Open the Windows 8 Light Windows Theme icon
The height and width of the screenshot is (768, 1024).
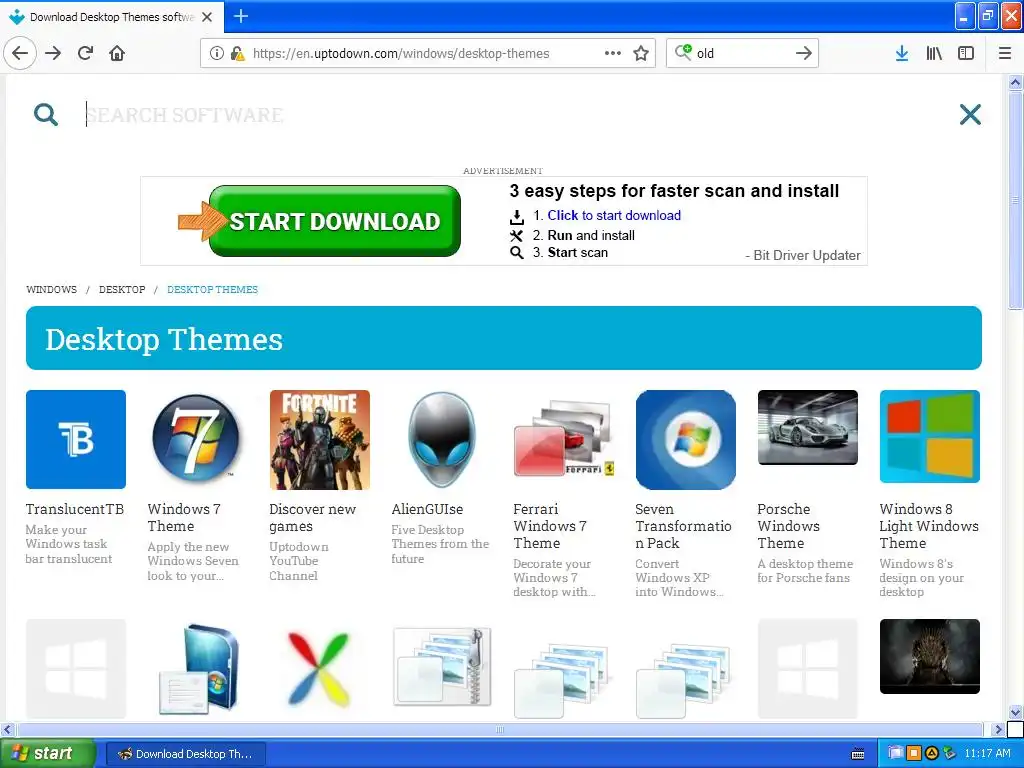click(929, 436)
